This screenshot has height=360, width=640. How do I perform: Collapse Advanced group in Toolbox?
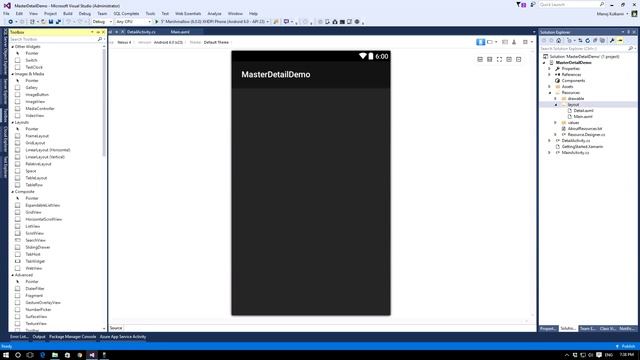click(x=13, y=275)
